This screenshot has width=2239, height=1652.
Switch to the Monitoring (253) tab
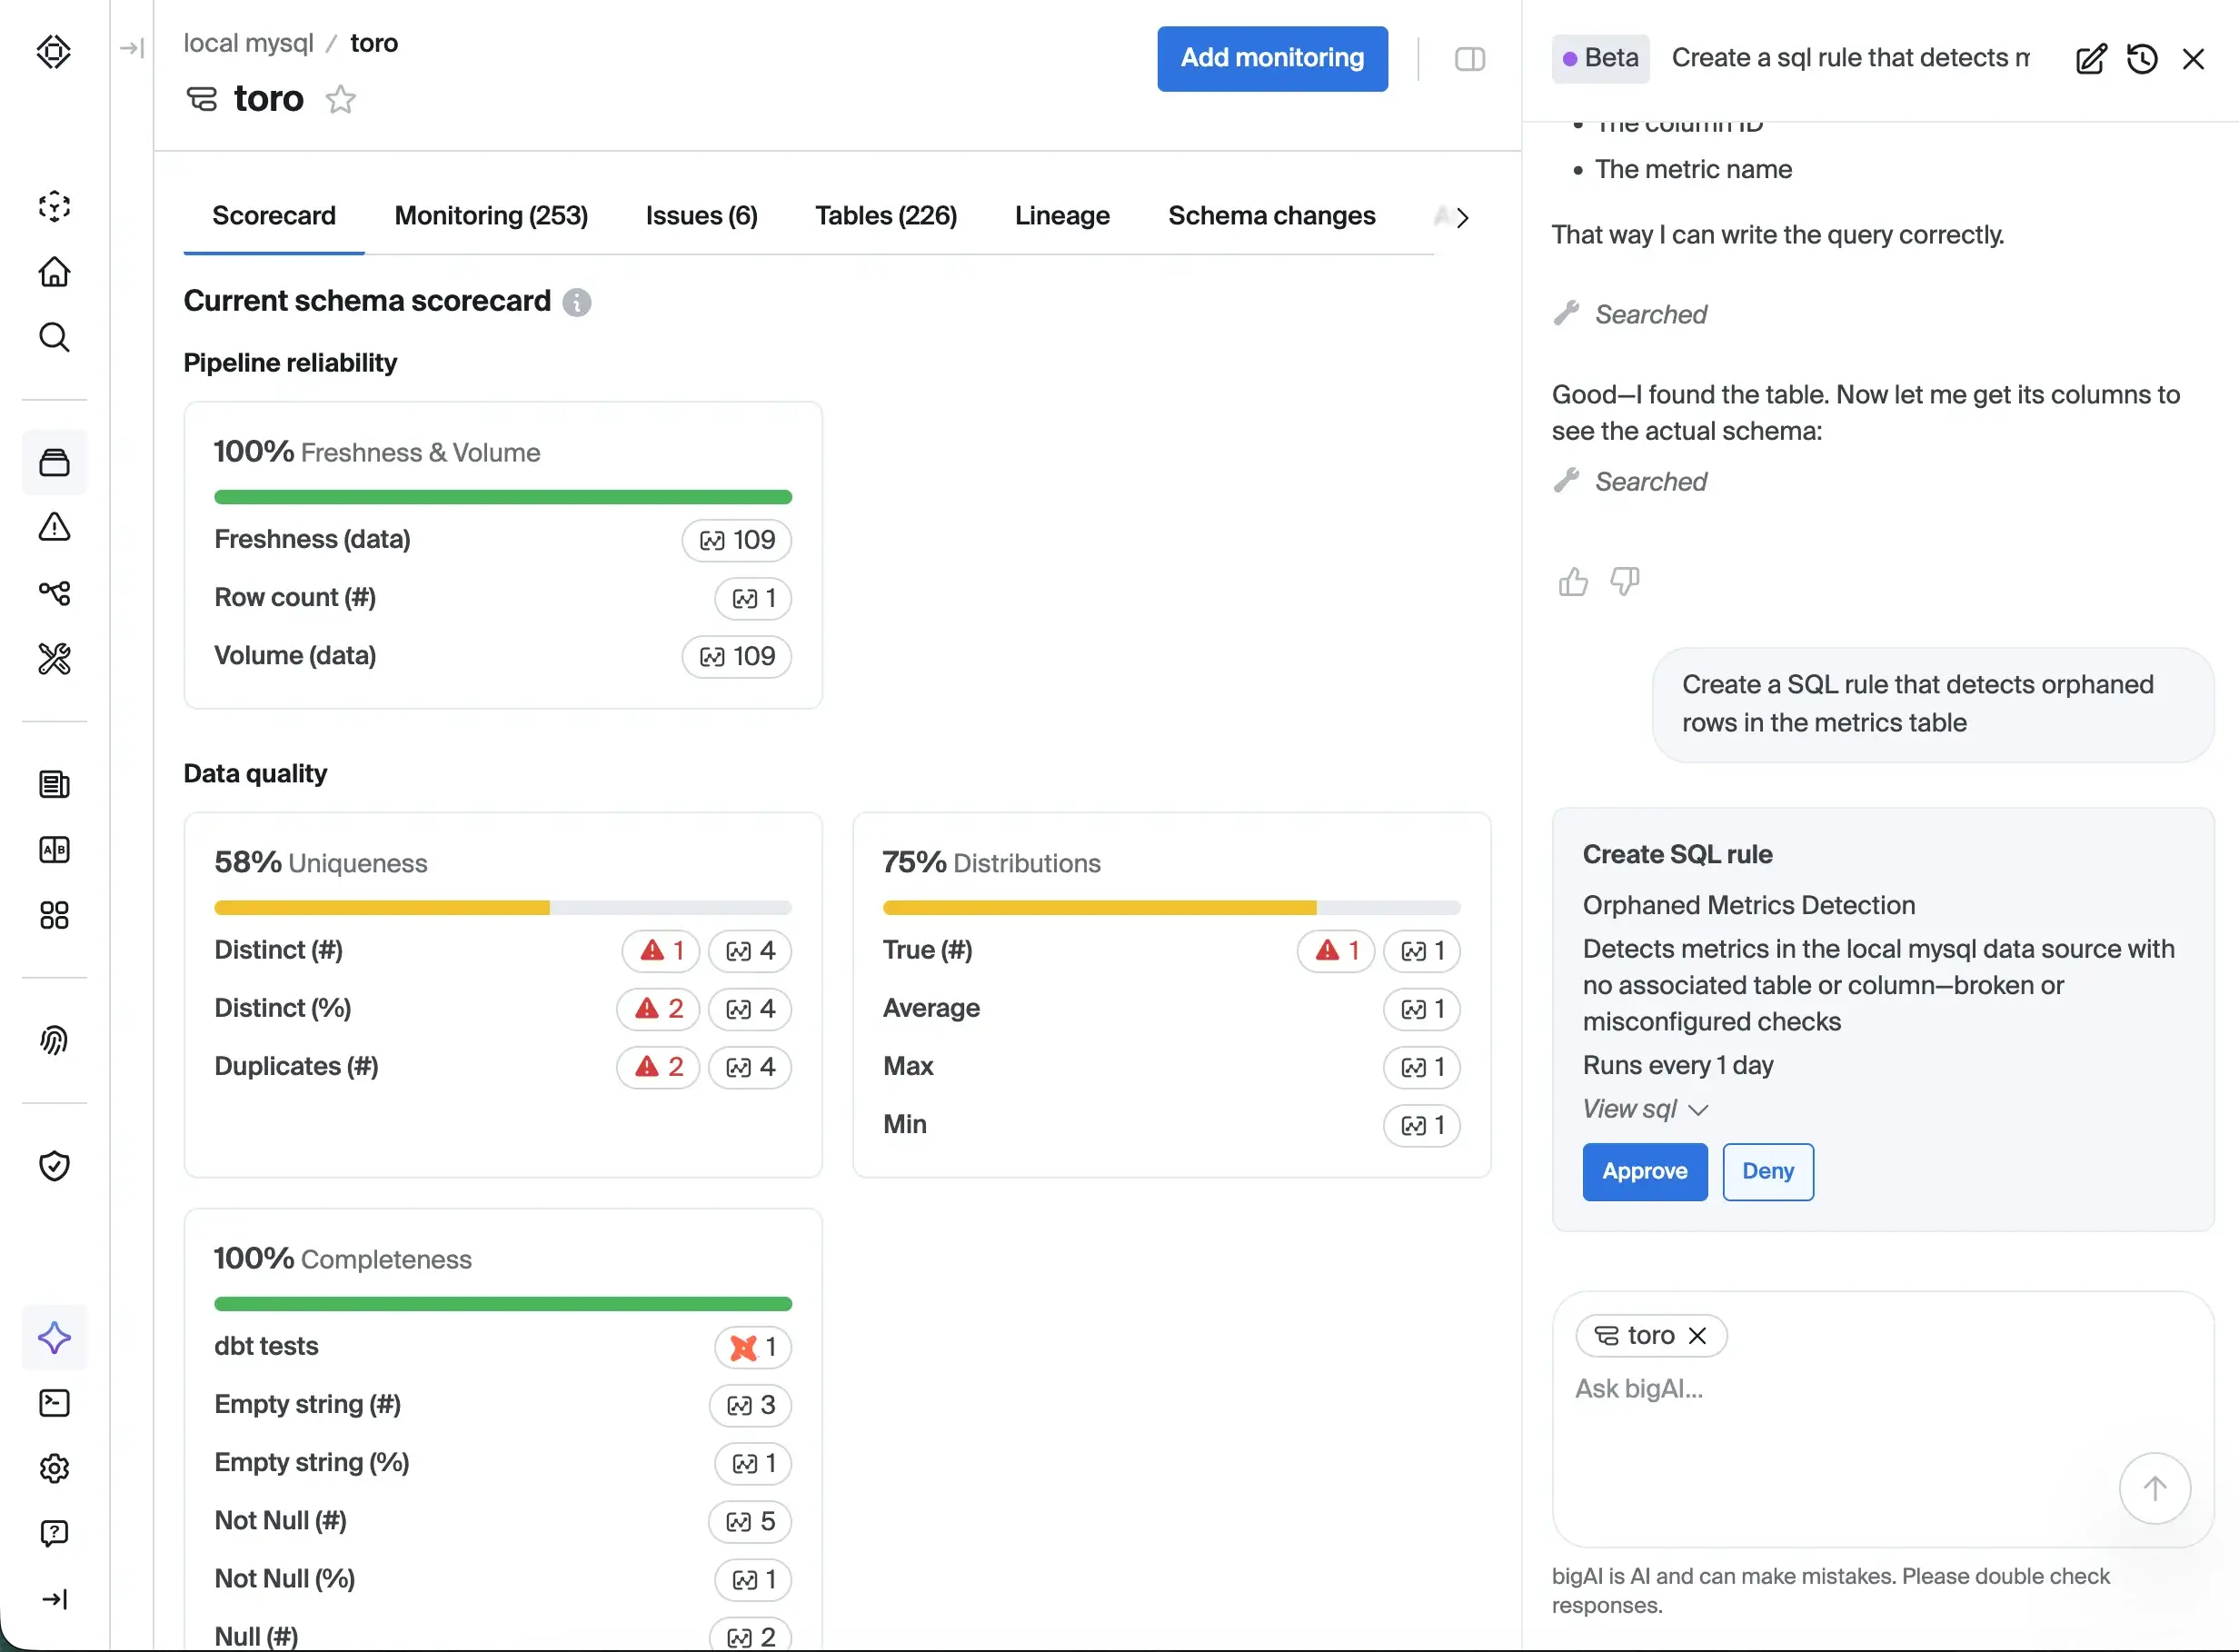tap(491, 216)
